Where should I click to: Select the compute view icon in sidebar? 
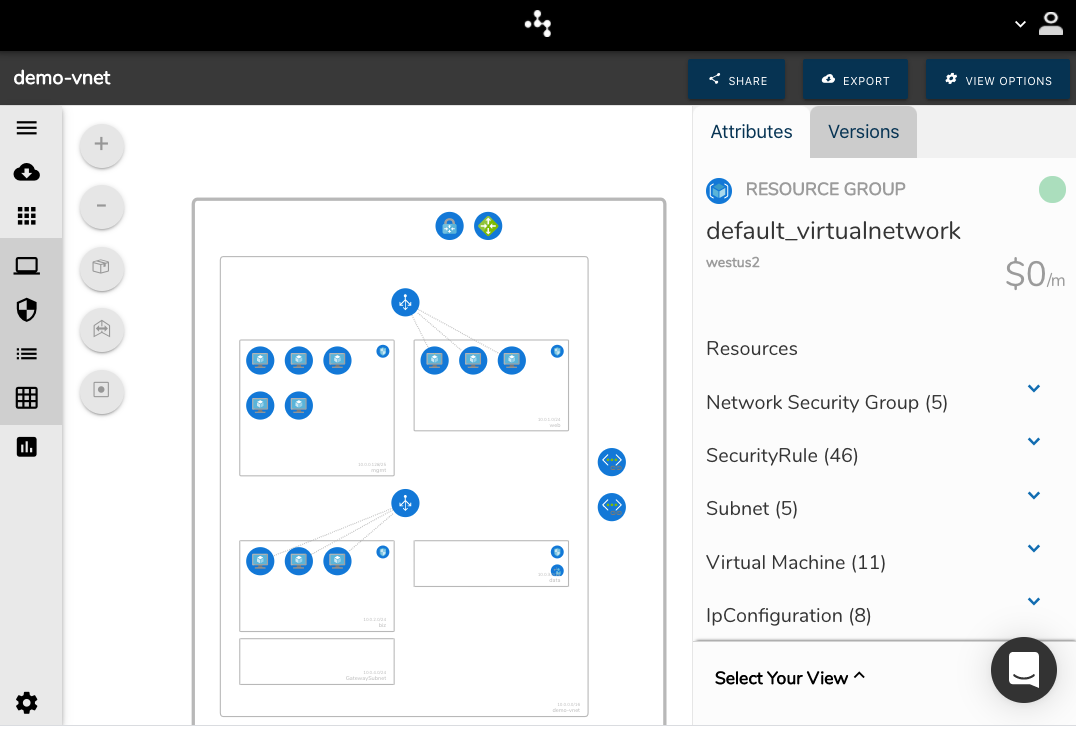27,265
